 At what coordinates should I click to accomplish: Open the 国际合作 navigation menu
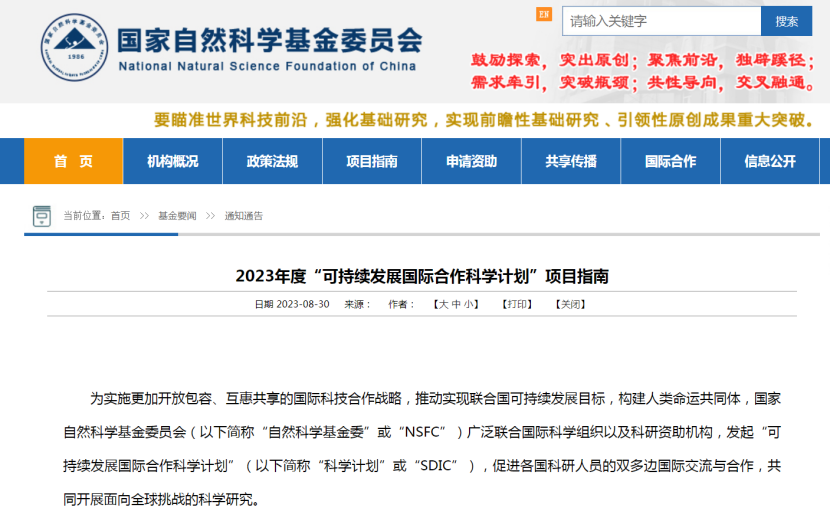coord(670,161)
